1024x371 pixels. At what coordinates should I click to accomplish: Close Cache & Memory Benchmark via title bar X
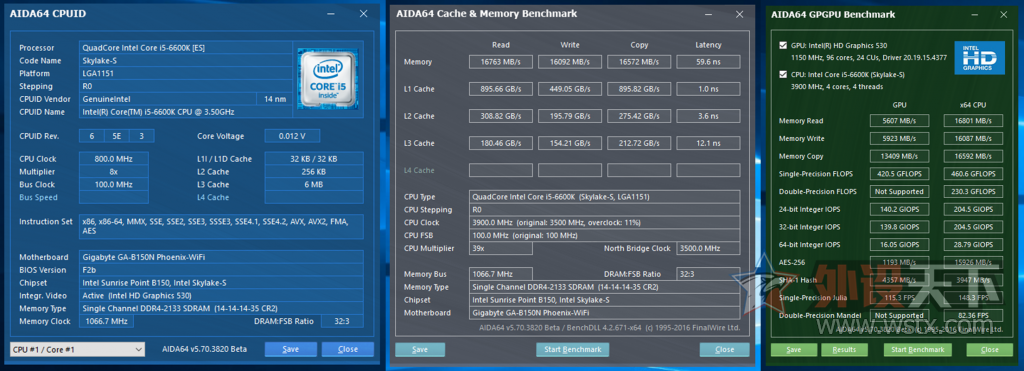739,14
